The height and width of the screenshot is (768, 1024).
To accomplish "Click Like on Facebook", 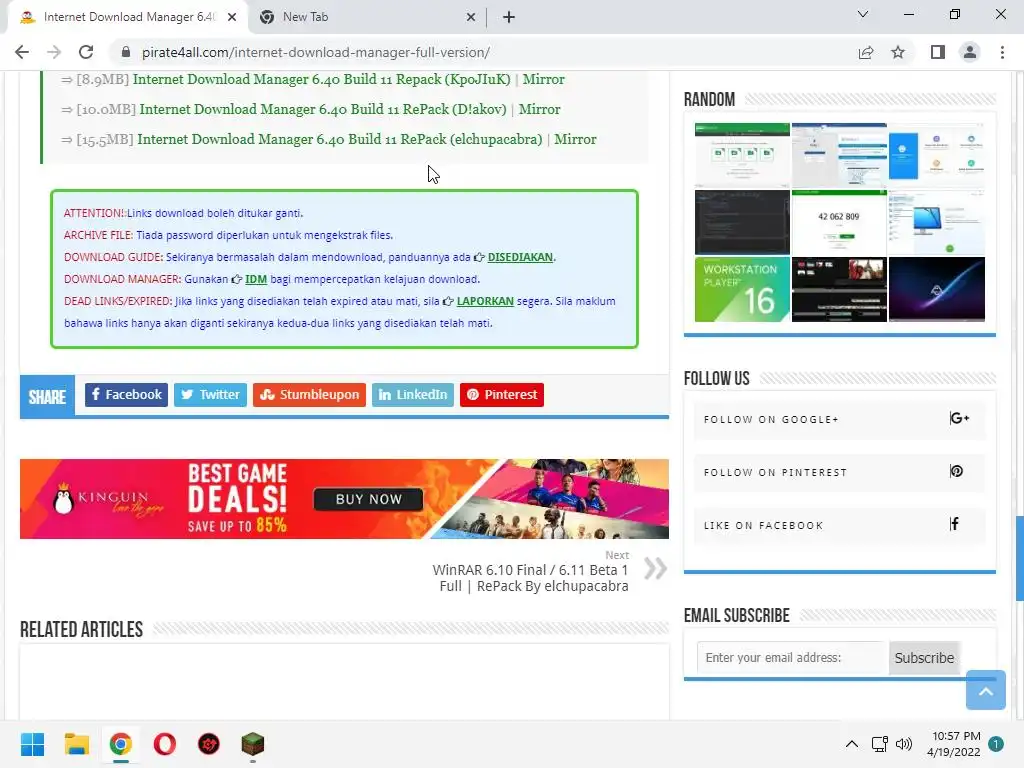I will click(839, 524).
